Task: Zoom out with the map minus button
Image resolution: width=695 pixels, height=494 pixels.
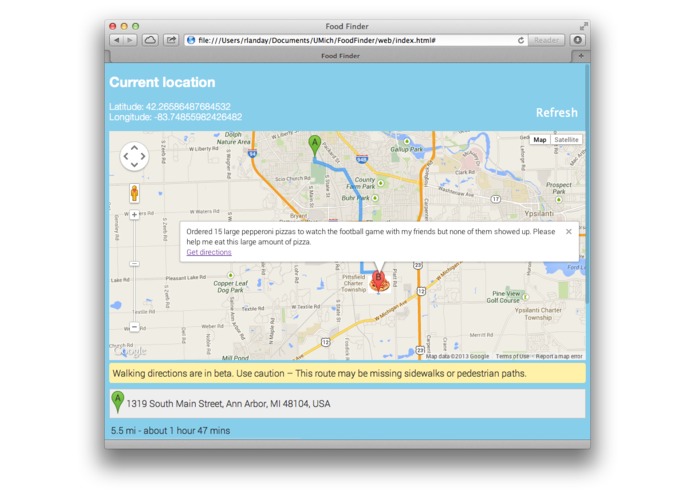Action: click(134, 327)
